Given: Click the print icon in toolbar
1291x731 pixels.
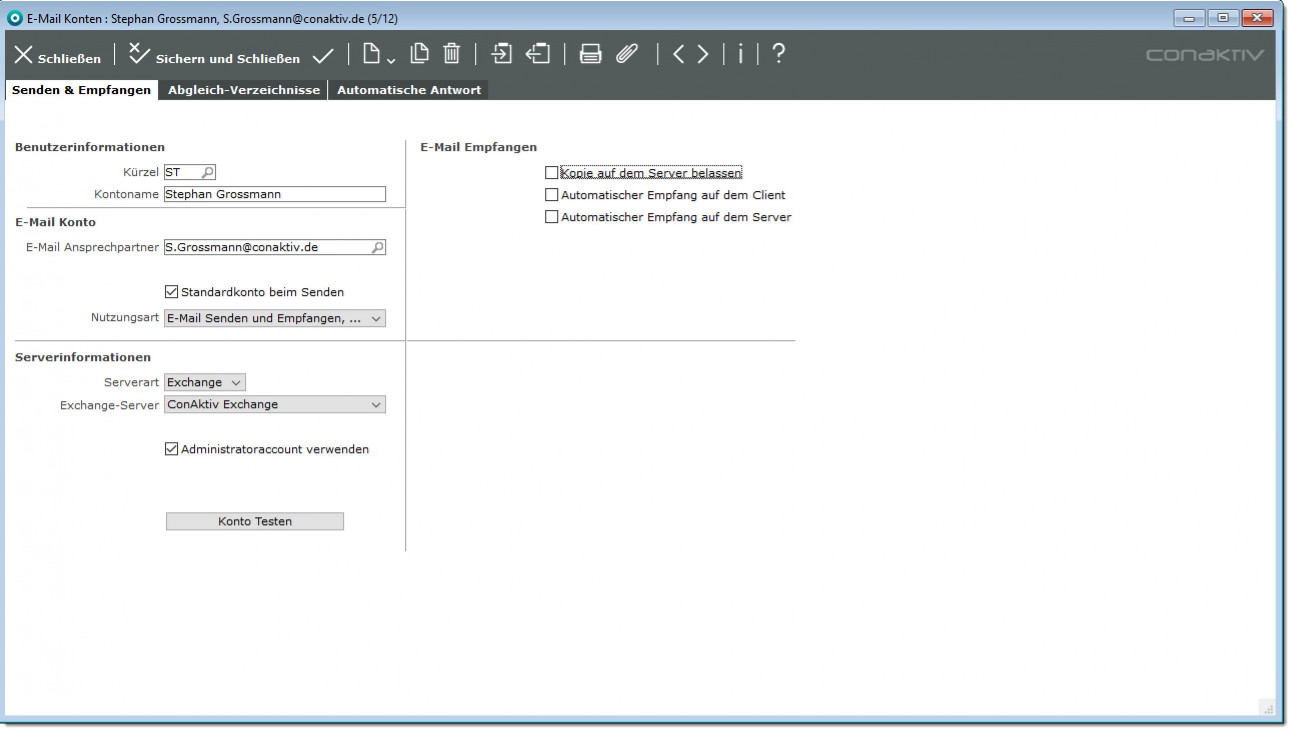Looking at the screenshot, I should [x=591, y=55].
